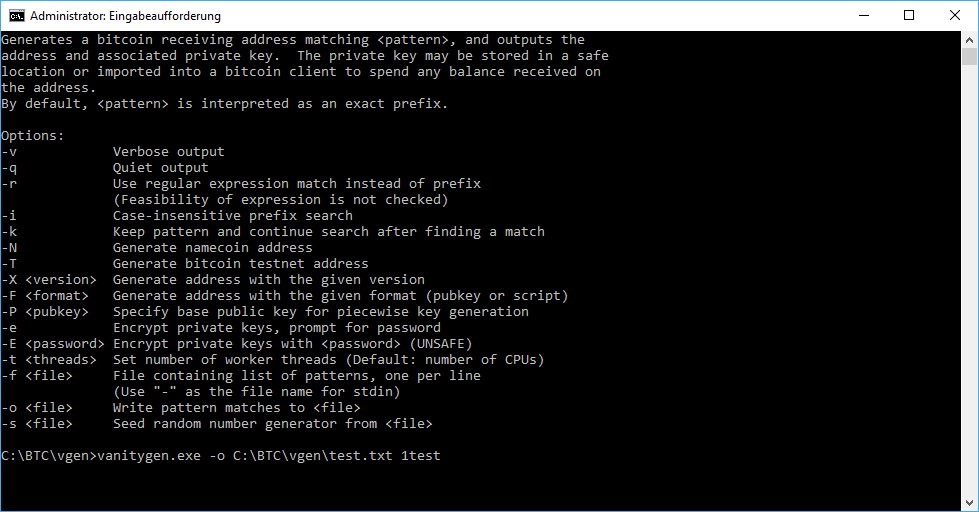Click the Generate namecoin address text
979x512 pixels.
click(x=212, y=248)
